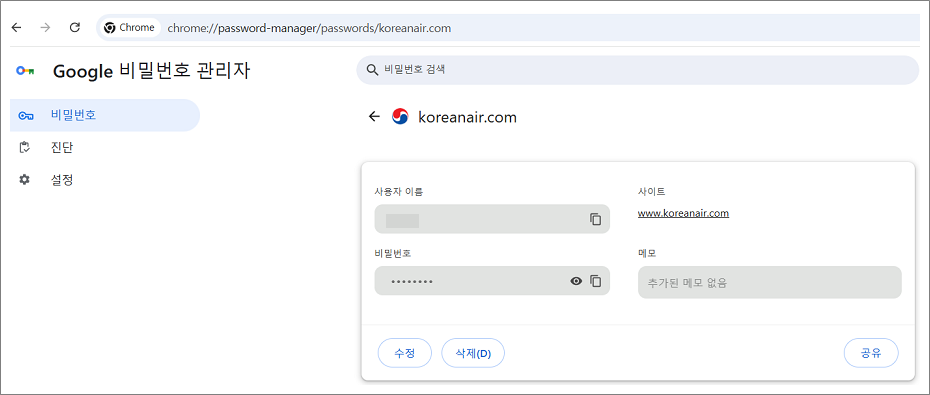
Task: Click the Google 비밀번호 관리자 title
Action: point(151,72)
